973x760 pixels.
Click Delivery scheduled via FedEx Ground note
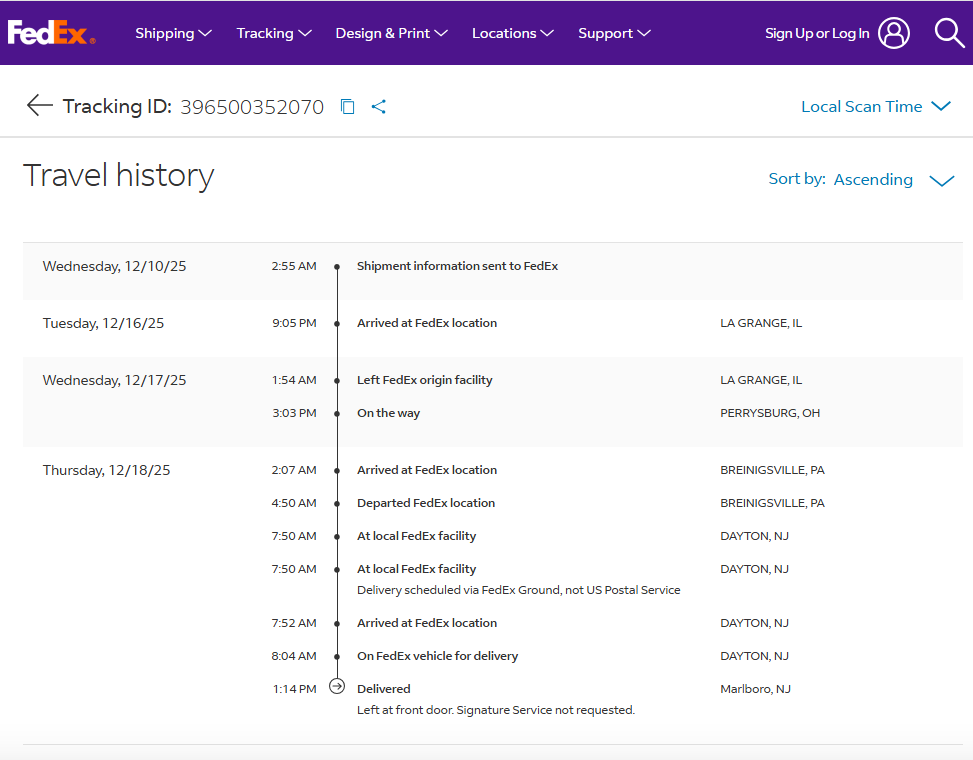[519, 590]
